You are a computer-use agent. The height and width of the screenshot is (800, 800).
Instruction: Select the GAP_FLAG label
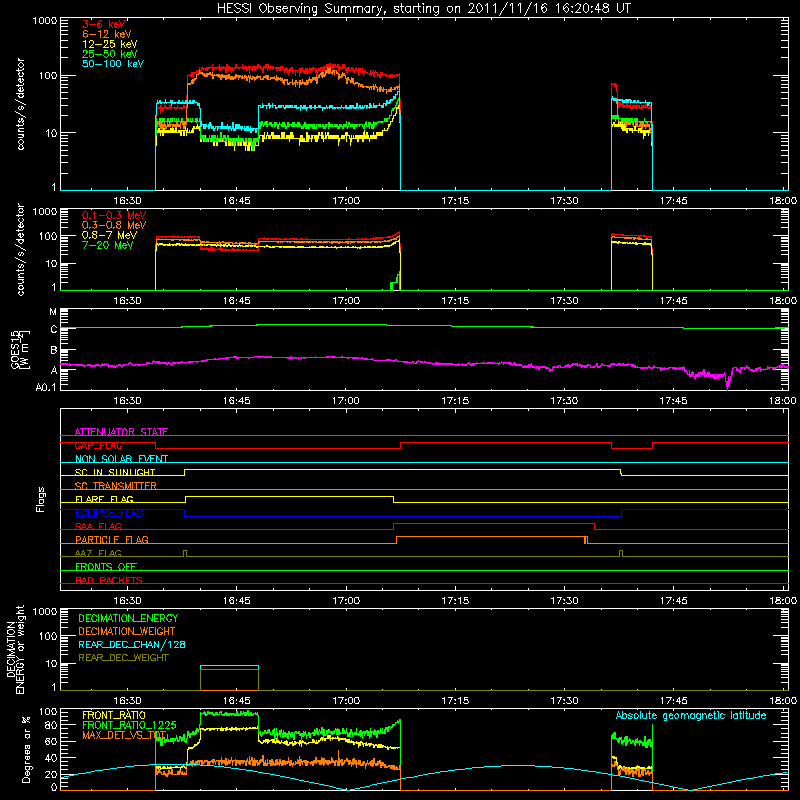pyautogui.click(x=98, y=445)
